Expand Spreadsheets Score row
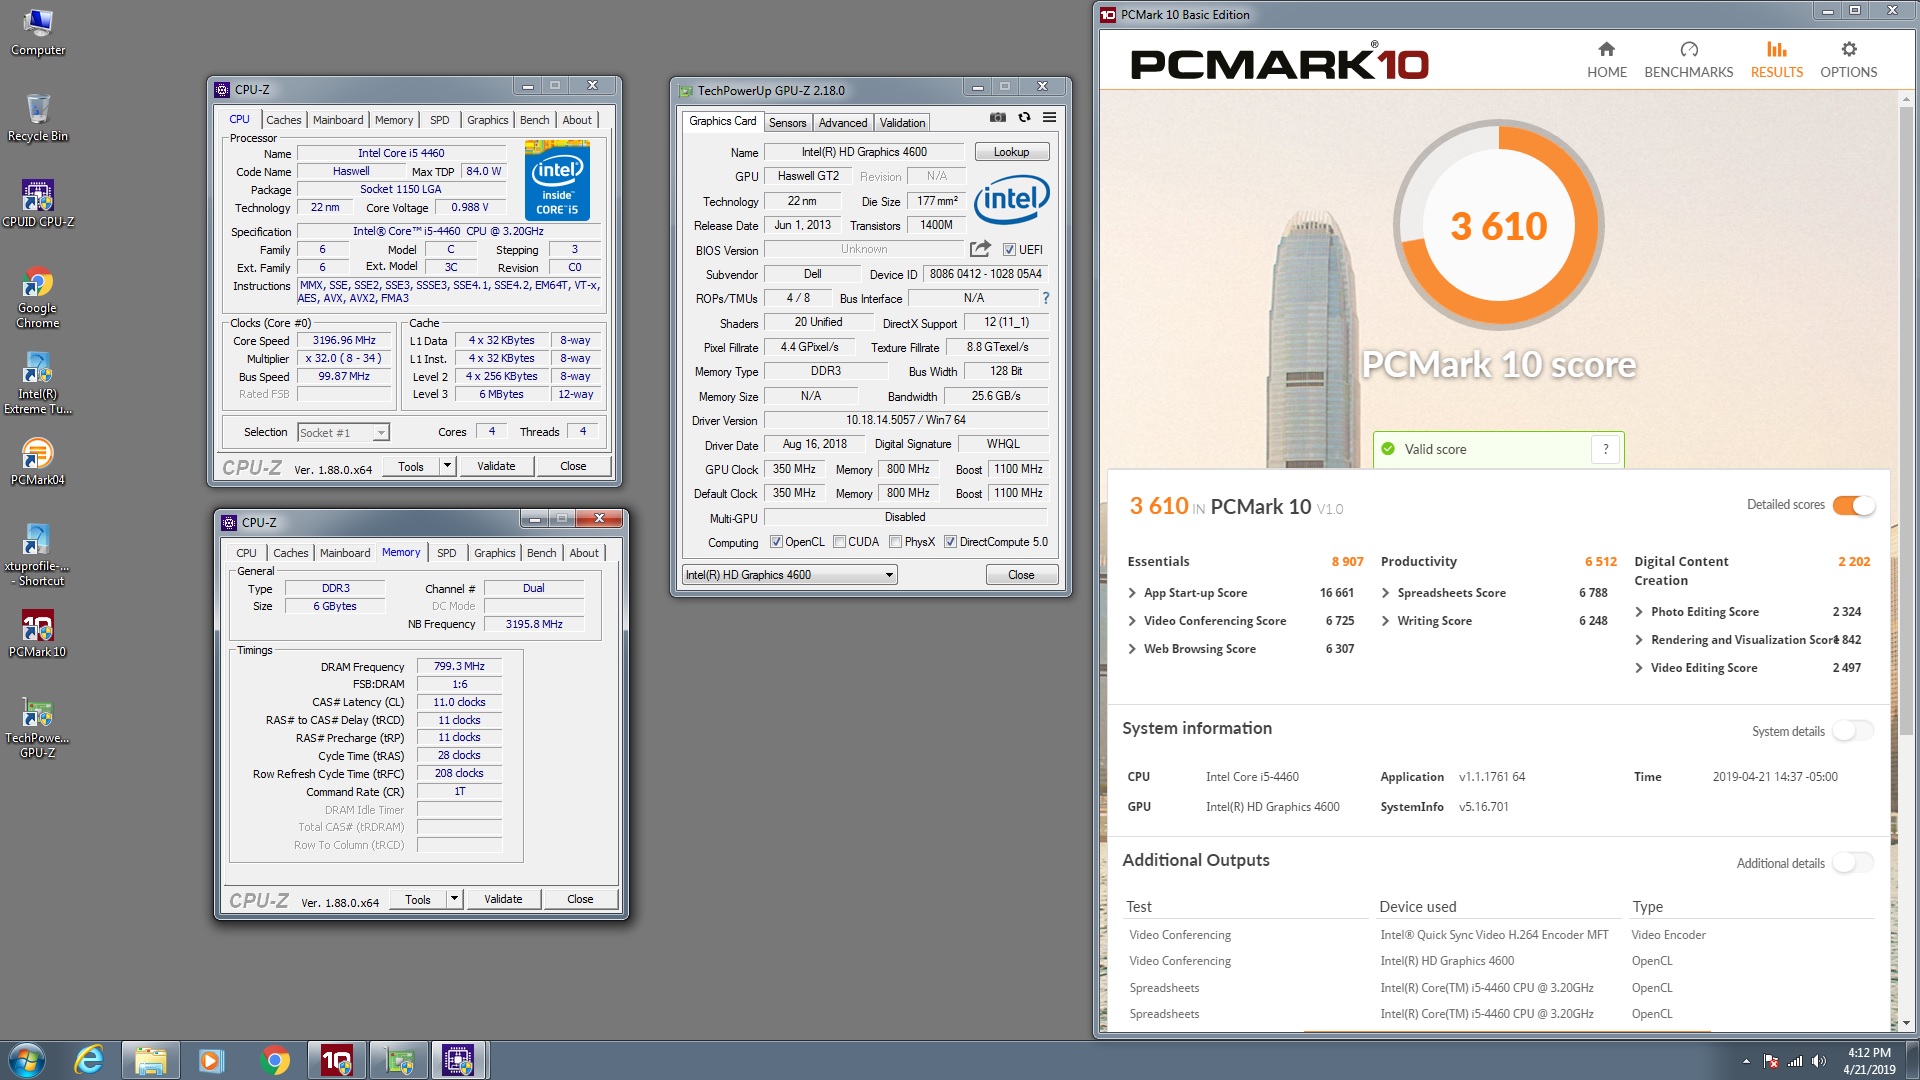 point(1385,593)
